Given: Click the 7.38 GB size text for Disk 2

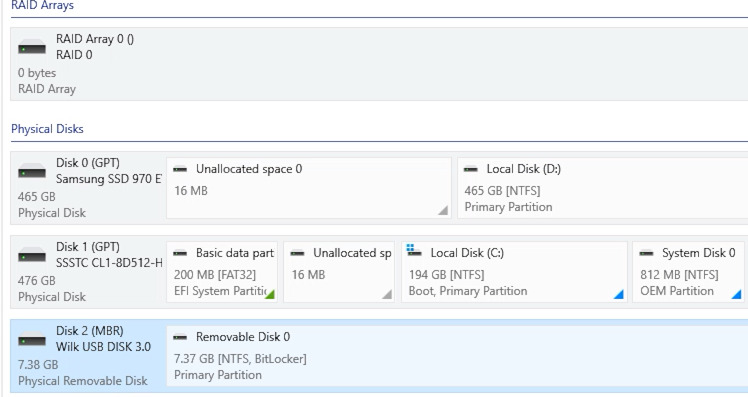Looking at the screenshot, I should coord(38,365).
